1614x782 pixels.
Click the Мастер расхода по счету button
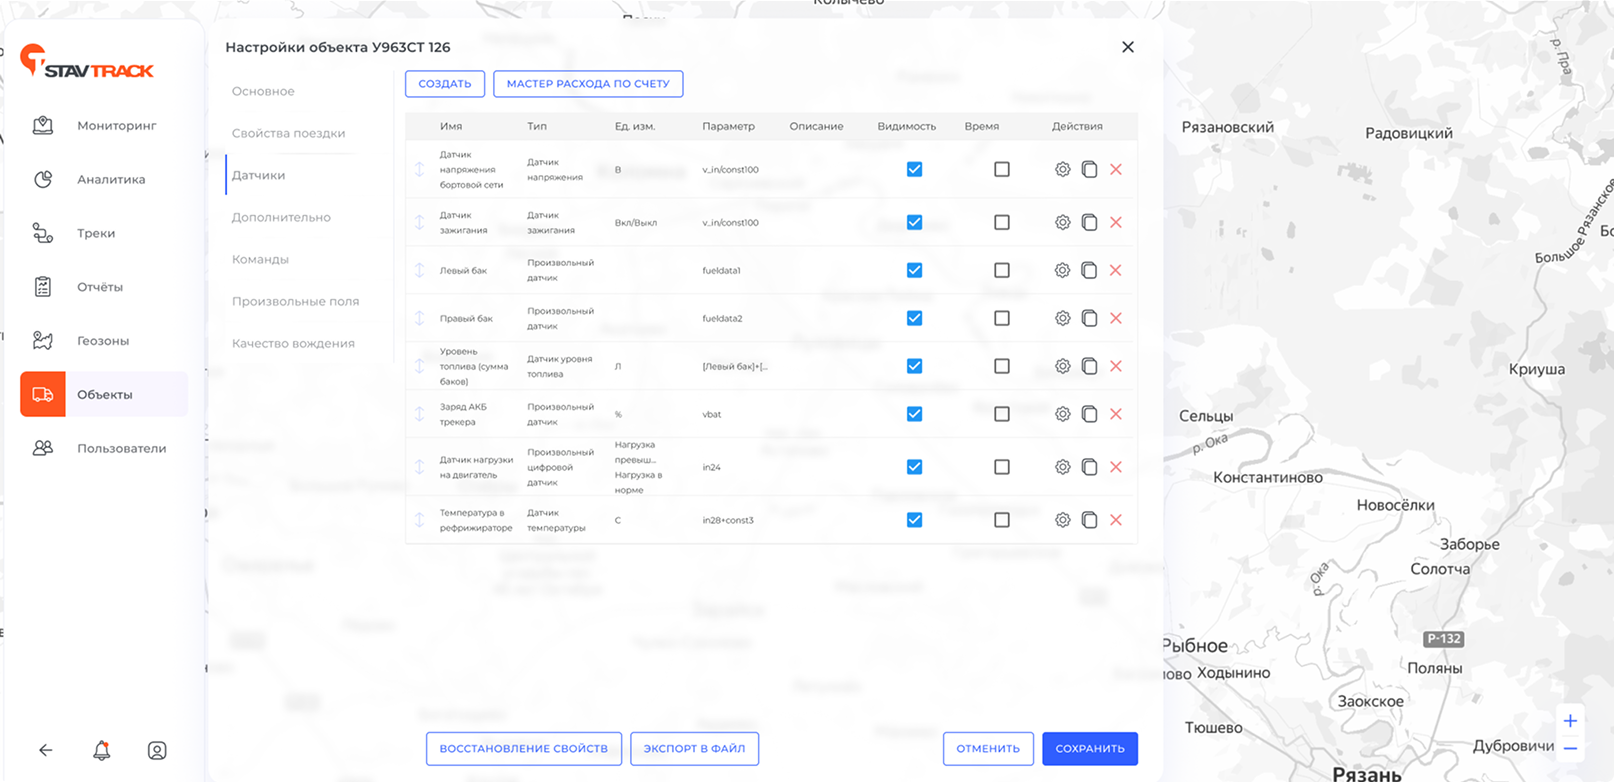[588, 84]
